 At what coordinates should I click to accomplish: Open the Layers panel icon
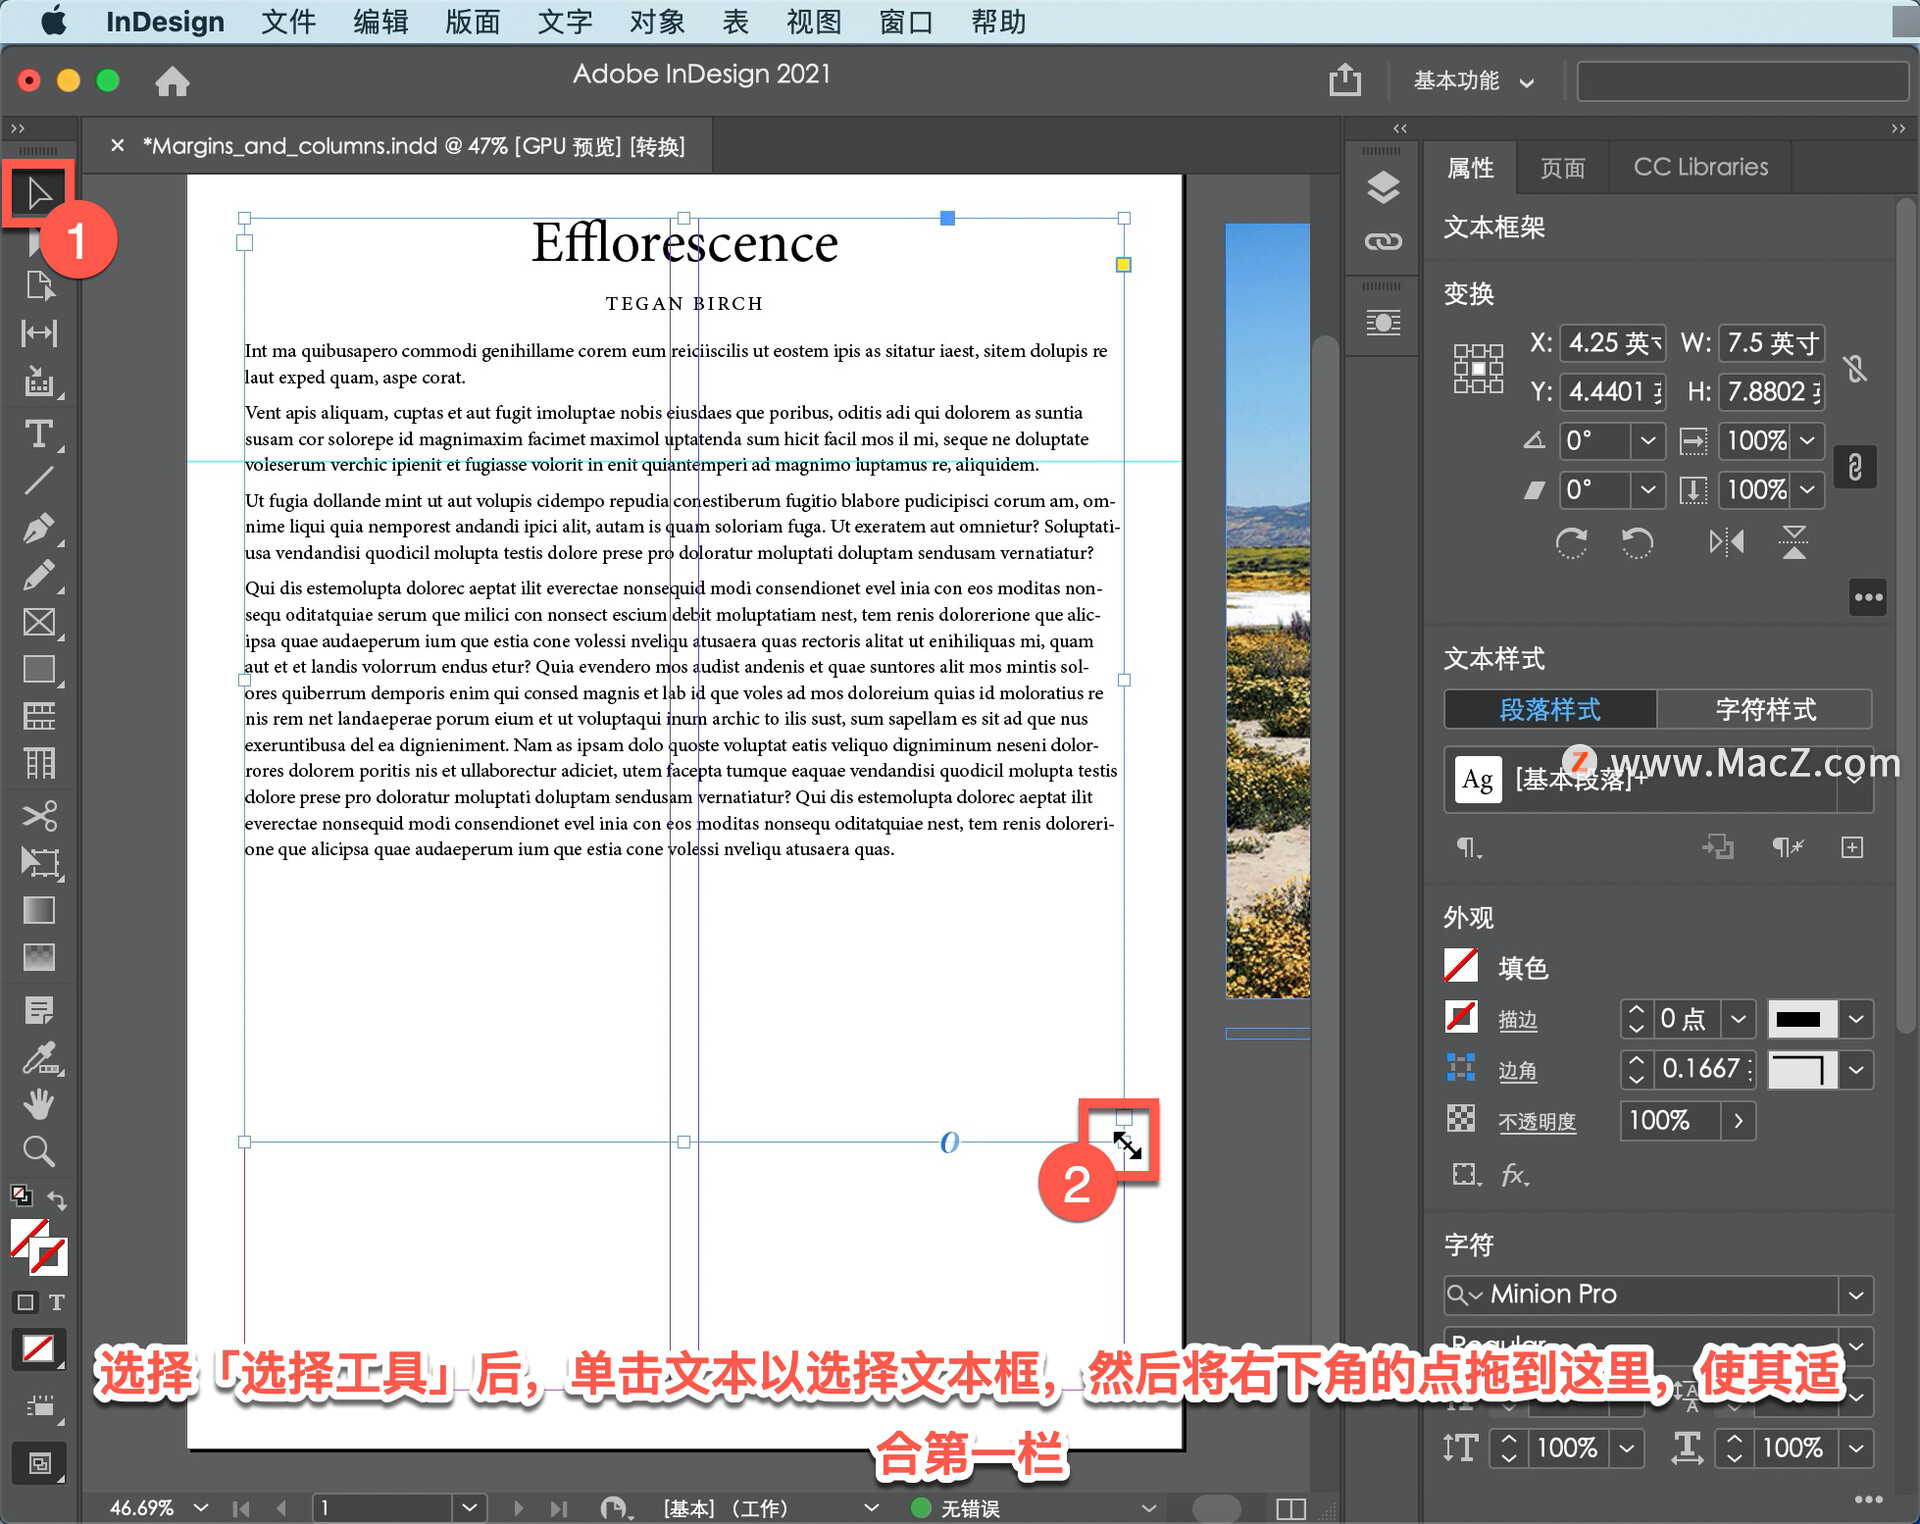pyautogui.click(x=1383, y=186)
